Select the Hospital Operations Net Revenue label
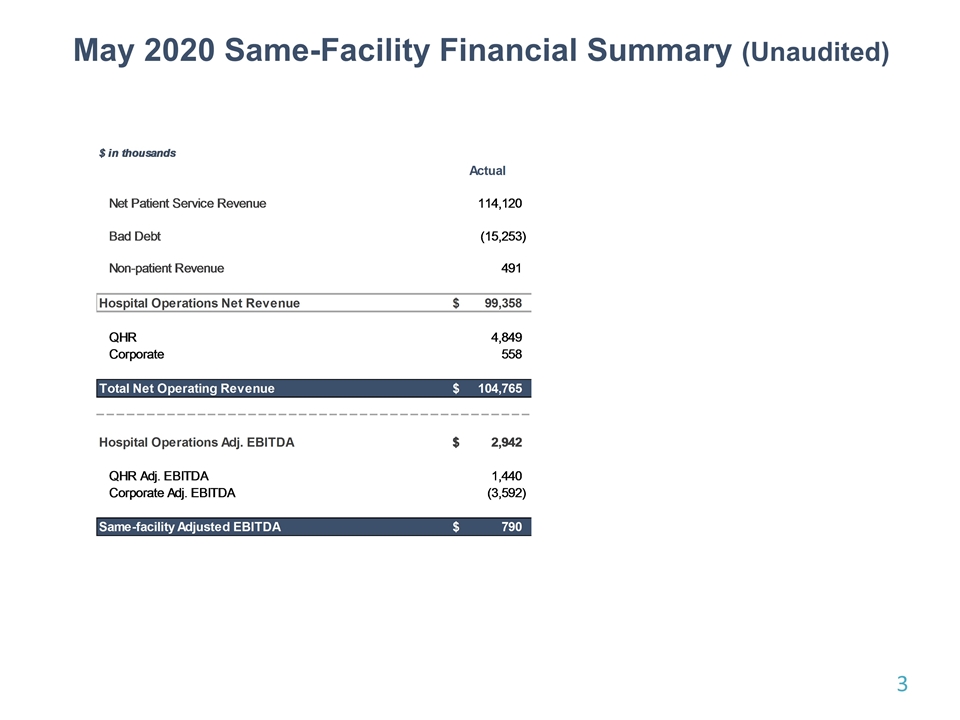 199,303
